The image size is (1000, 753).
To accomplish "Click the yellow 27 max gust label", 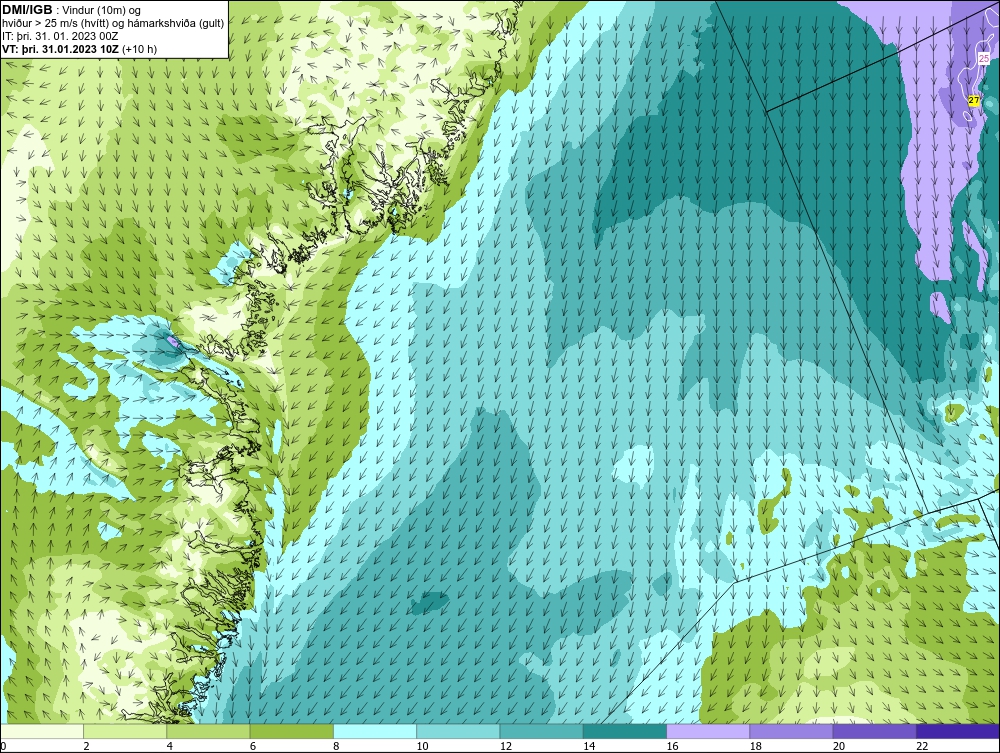I will click(973, 100).
